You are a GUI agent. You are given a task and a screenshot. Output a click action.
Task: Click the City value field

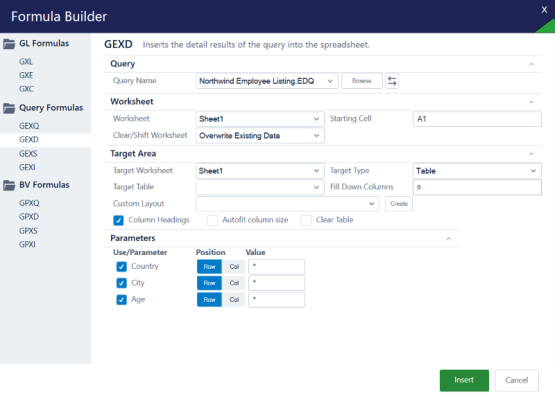pos(276,283)
